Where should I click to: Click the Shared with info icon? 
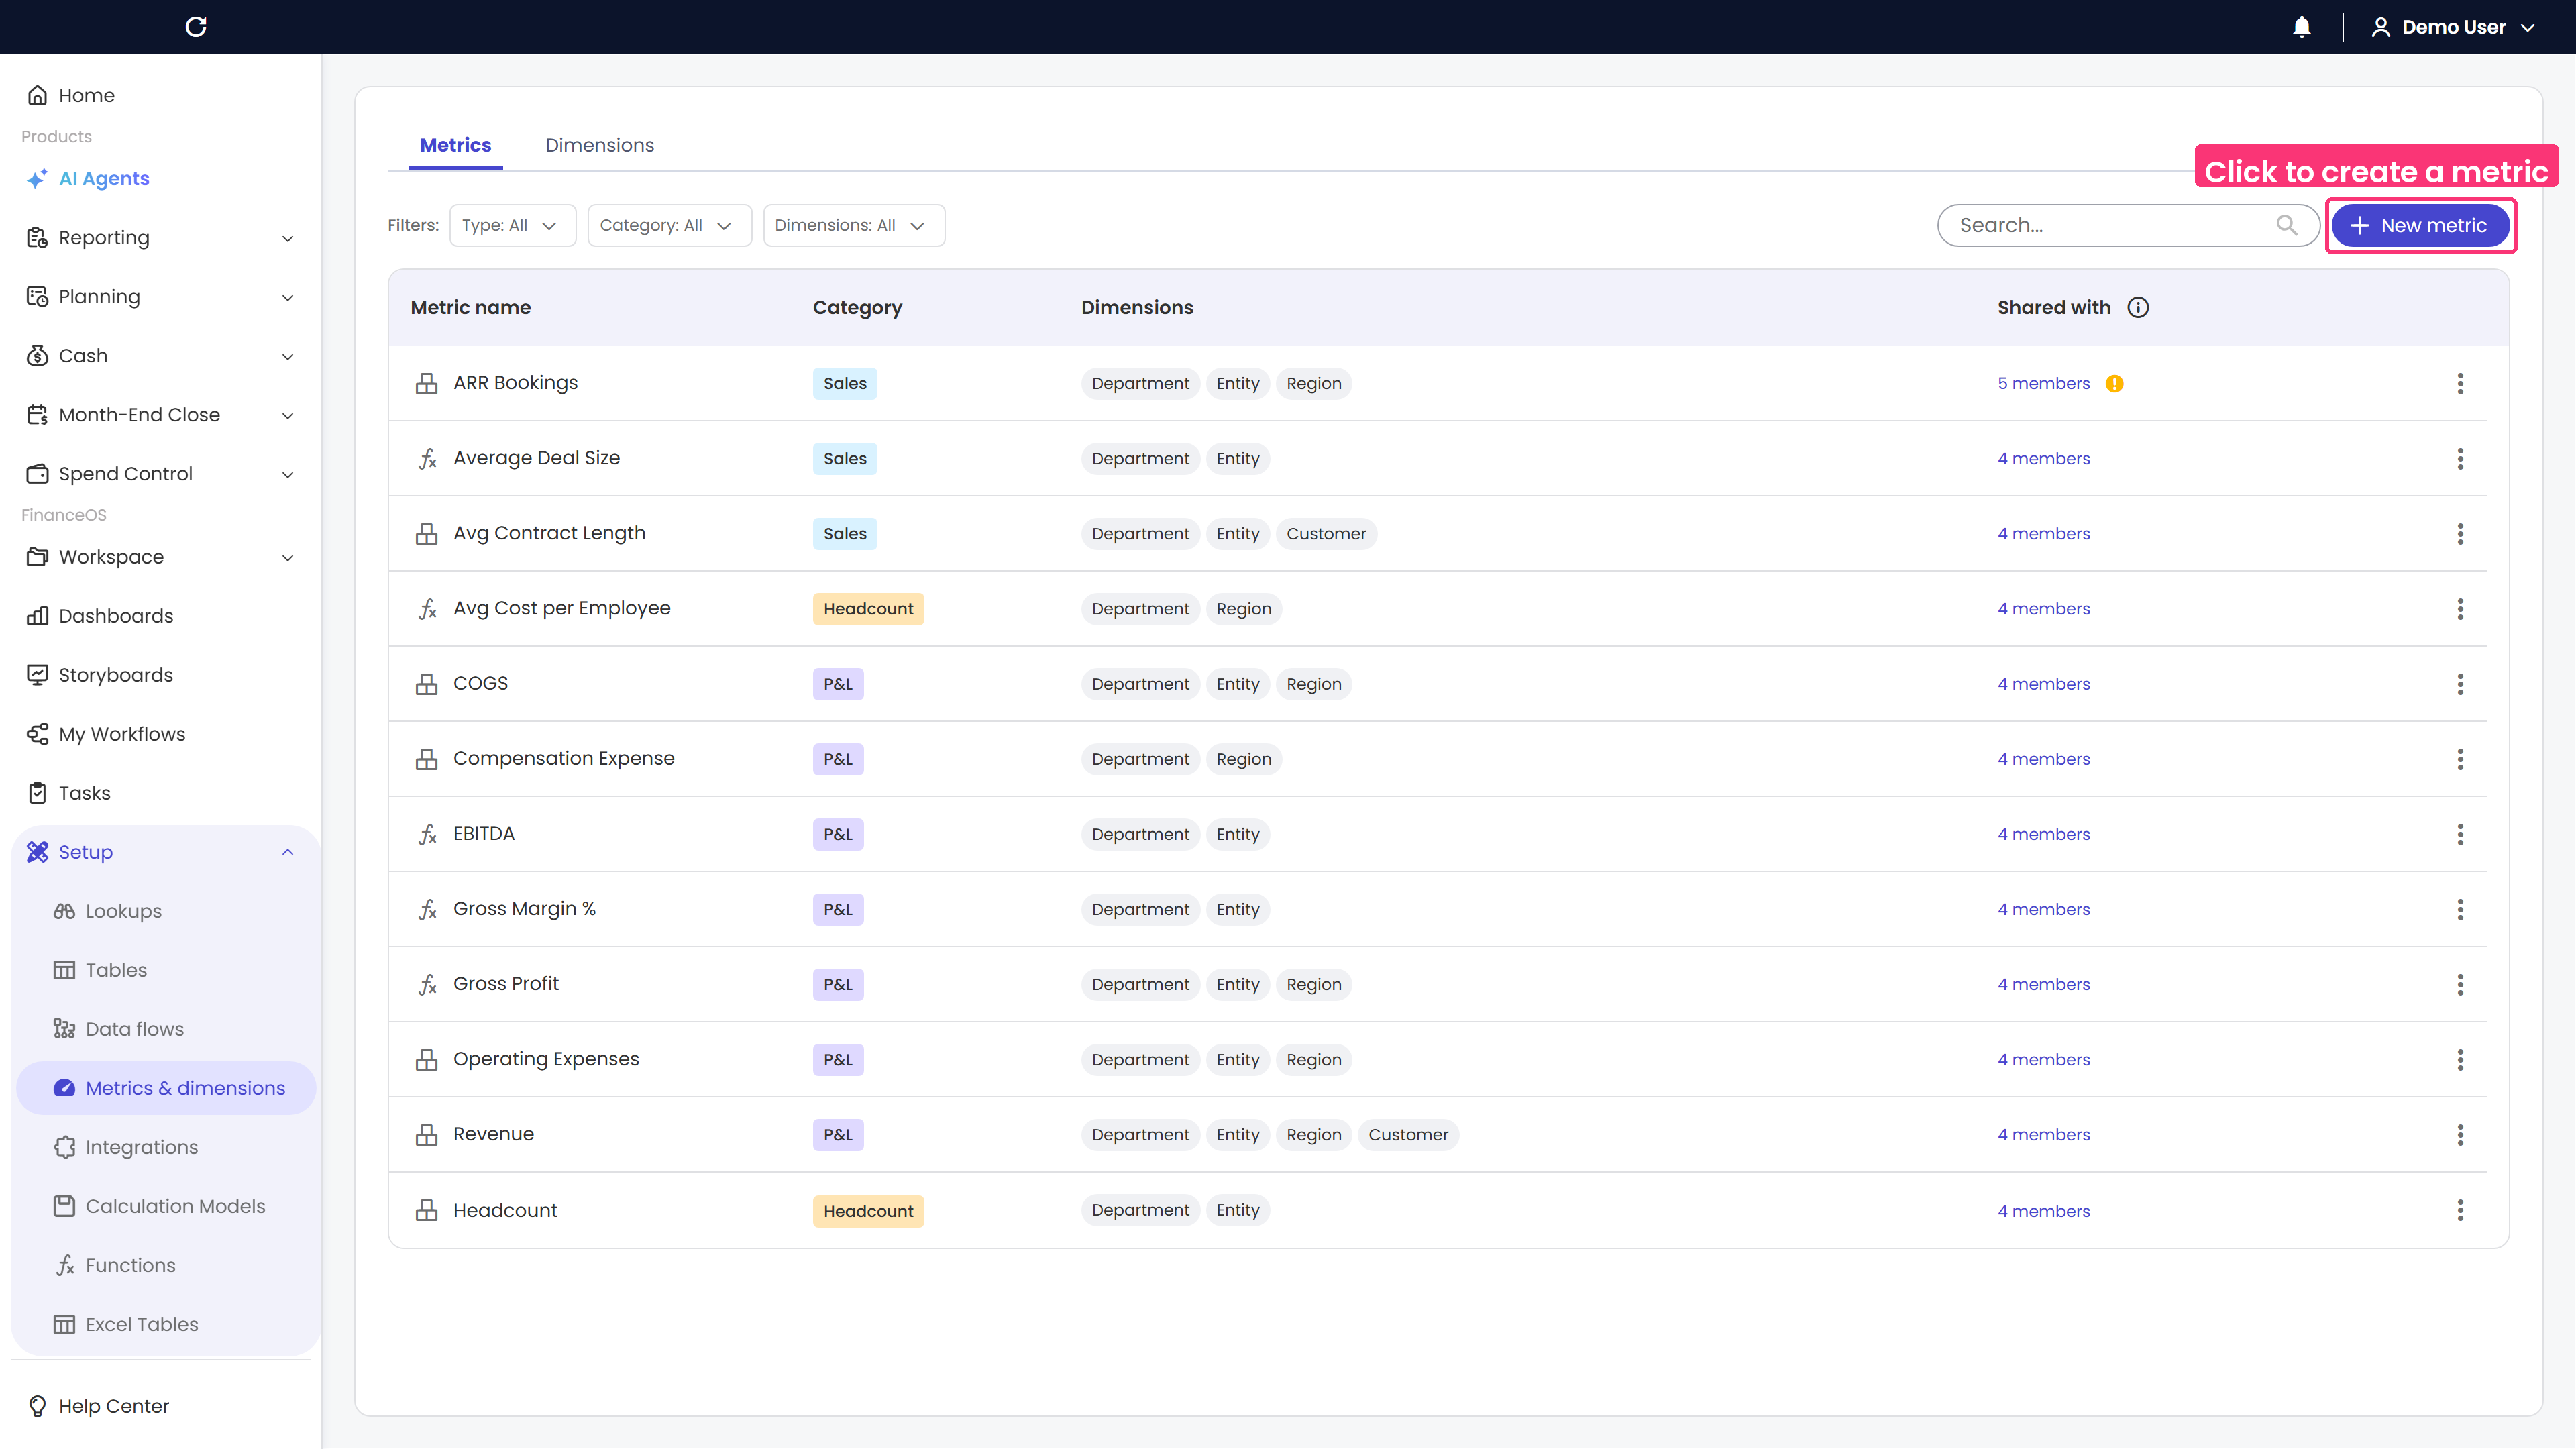coord(2138,308)
